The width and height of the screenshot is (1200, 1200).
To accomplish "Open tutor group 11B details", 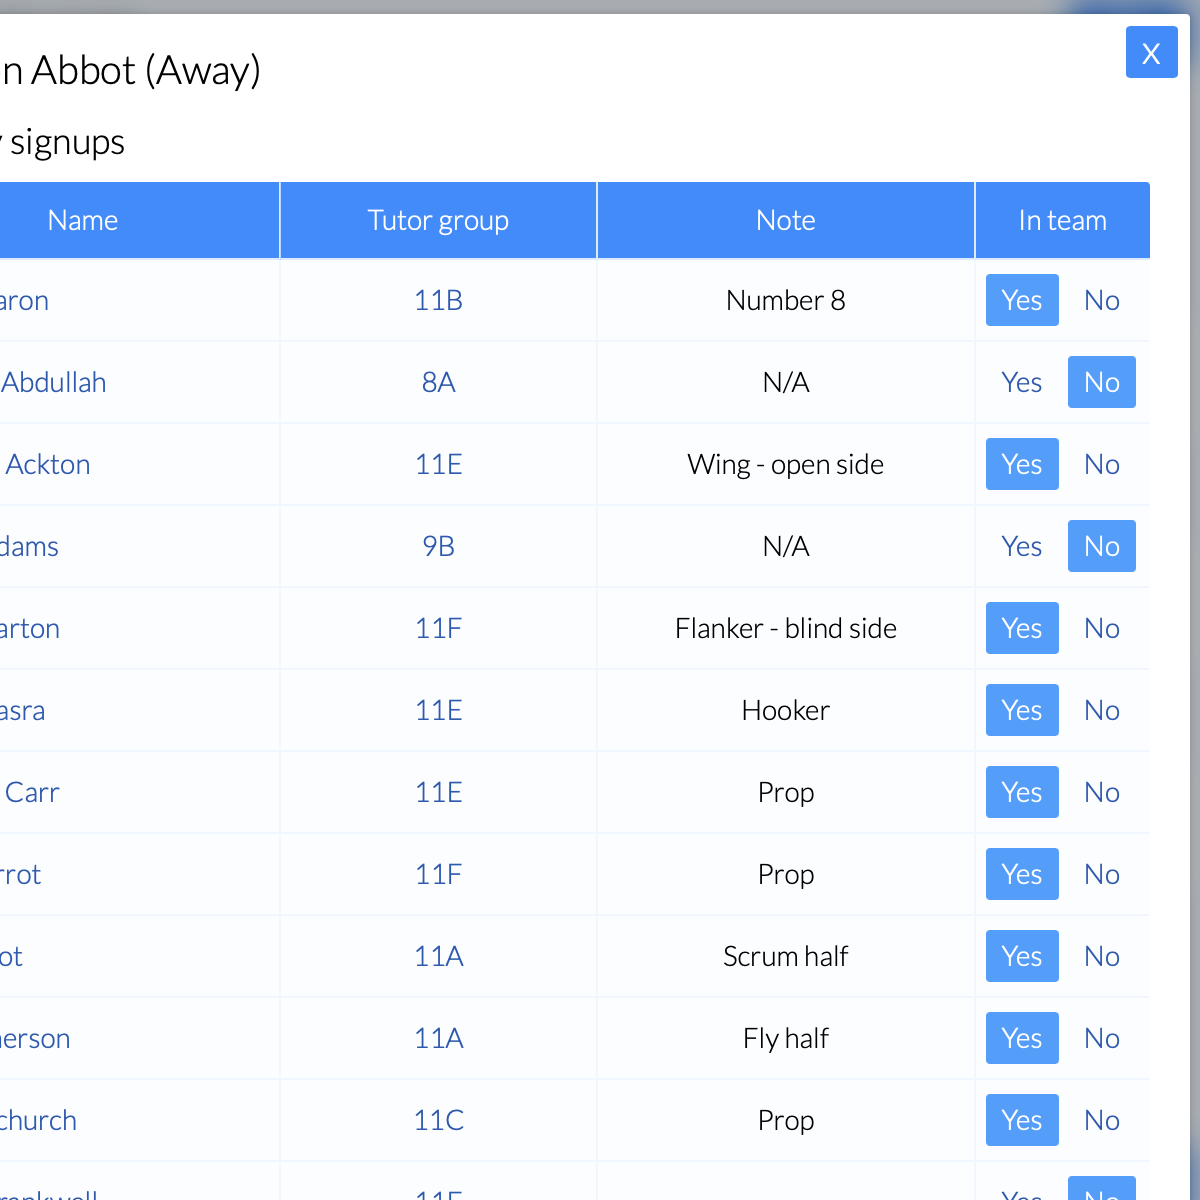I will pyautogui.click(x=438, y=300).
